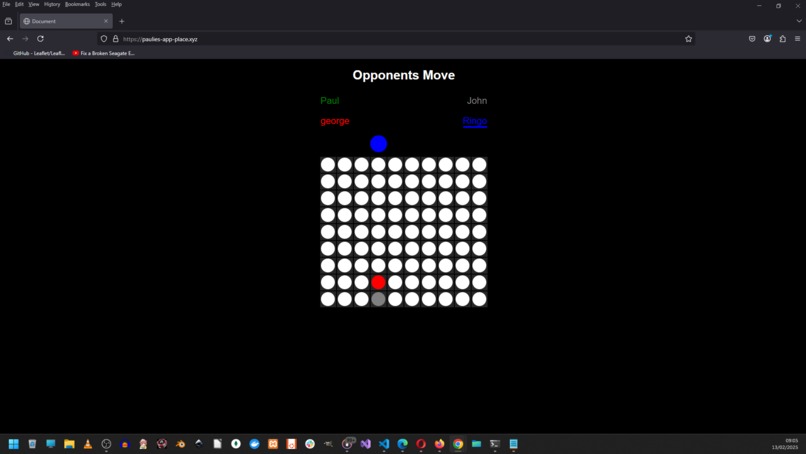
Task: Open the Firefox hamburger application menu
Action: 797,39
